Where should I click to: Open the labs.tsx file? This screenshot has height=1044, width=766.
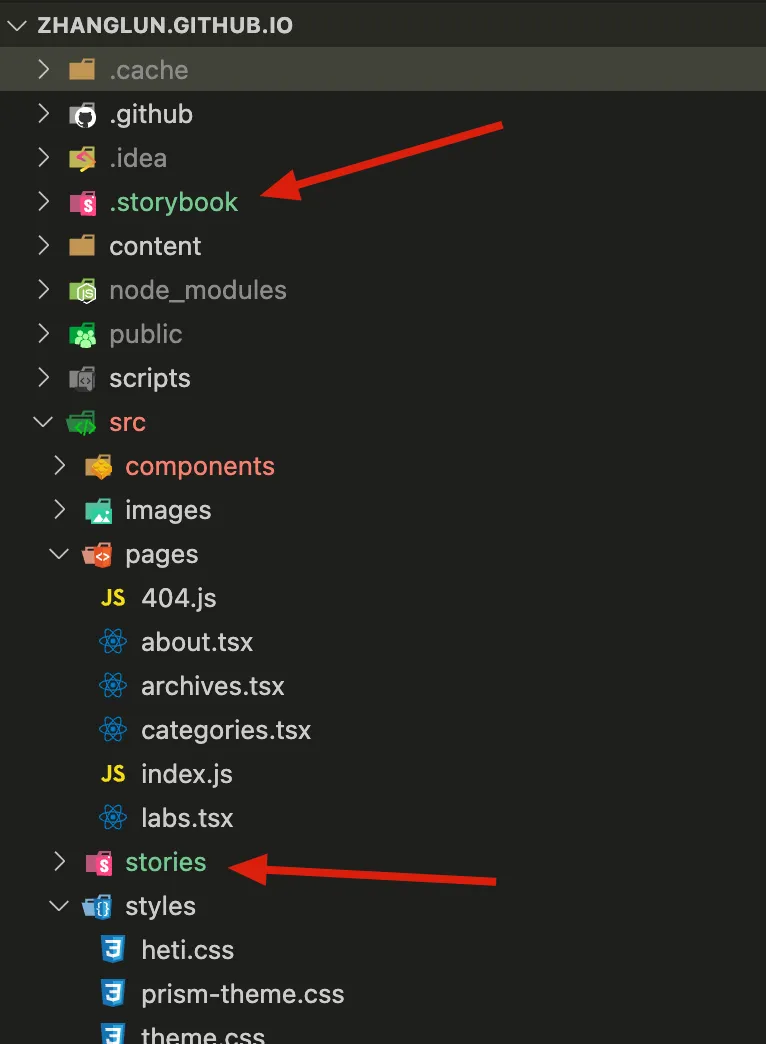[187, 818]
